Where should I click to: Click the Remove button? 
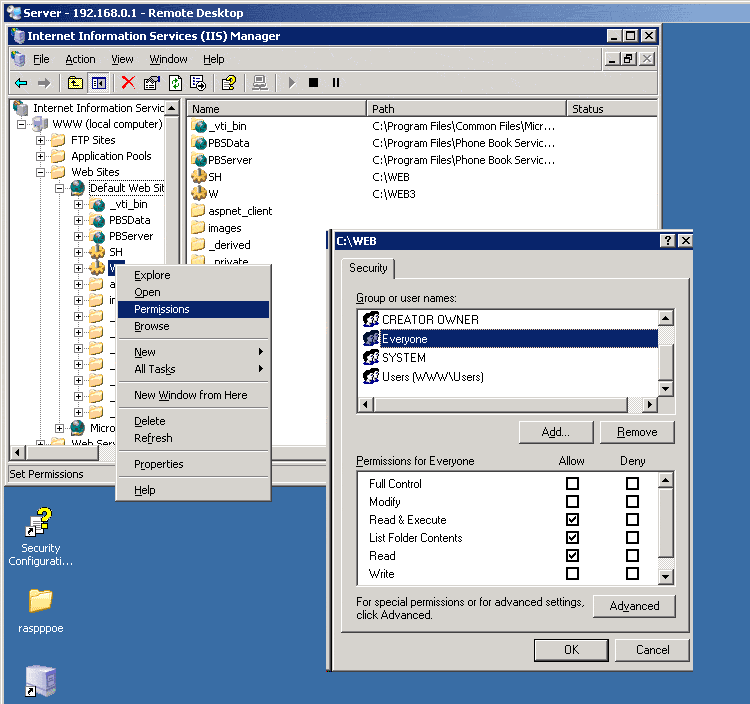click(637, 432)
